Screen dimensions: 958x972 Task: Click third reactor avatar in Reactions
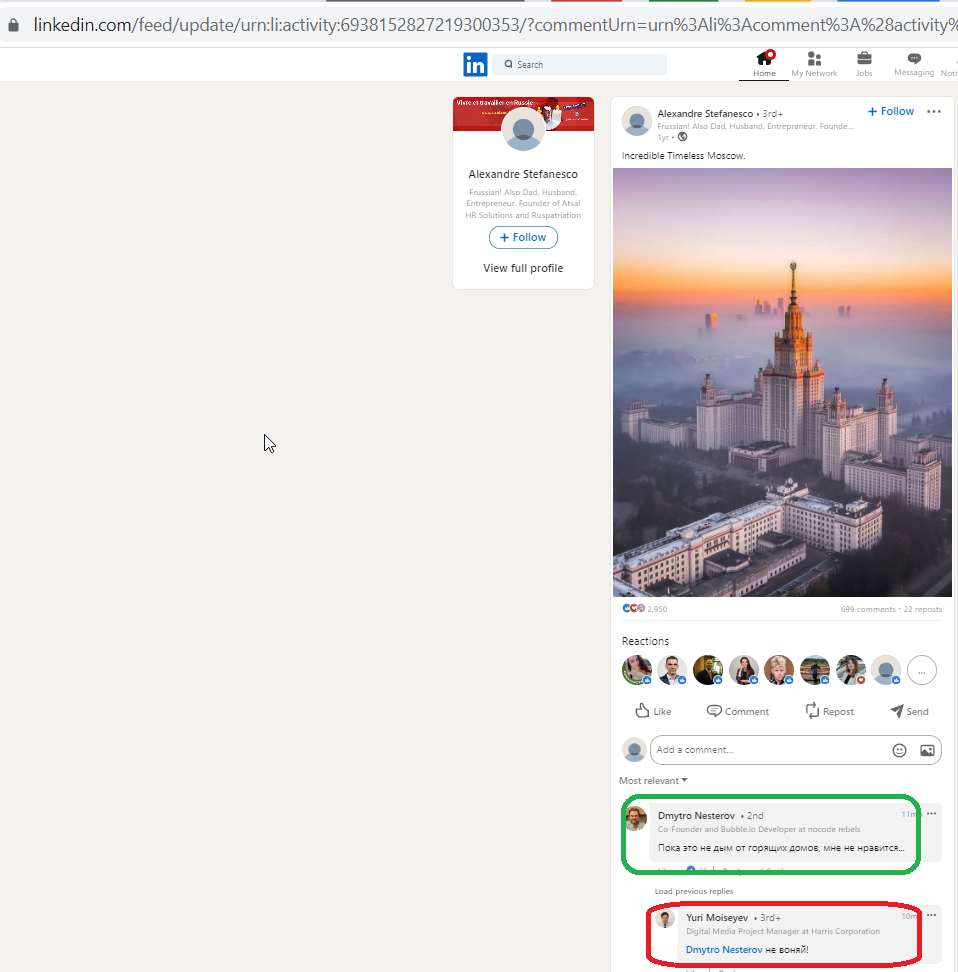(x=708, y=670)
